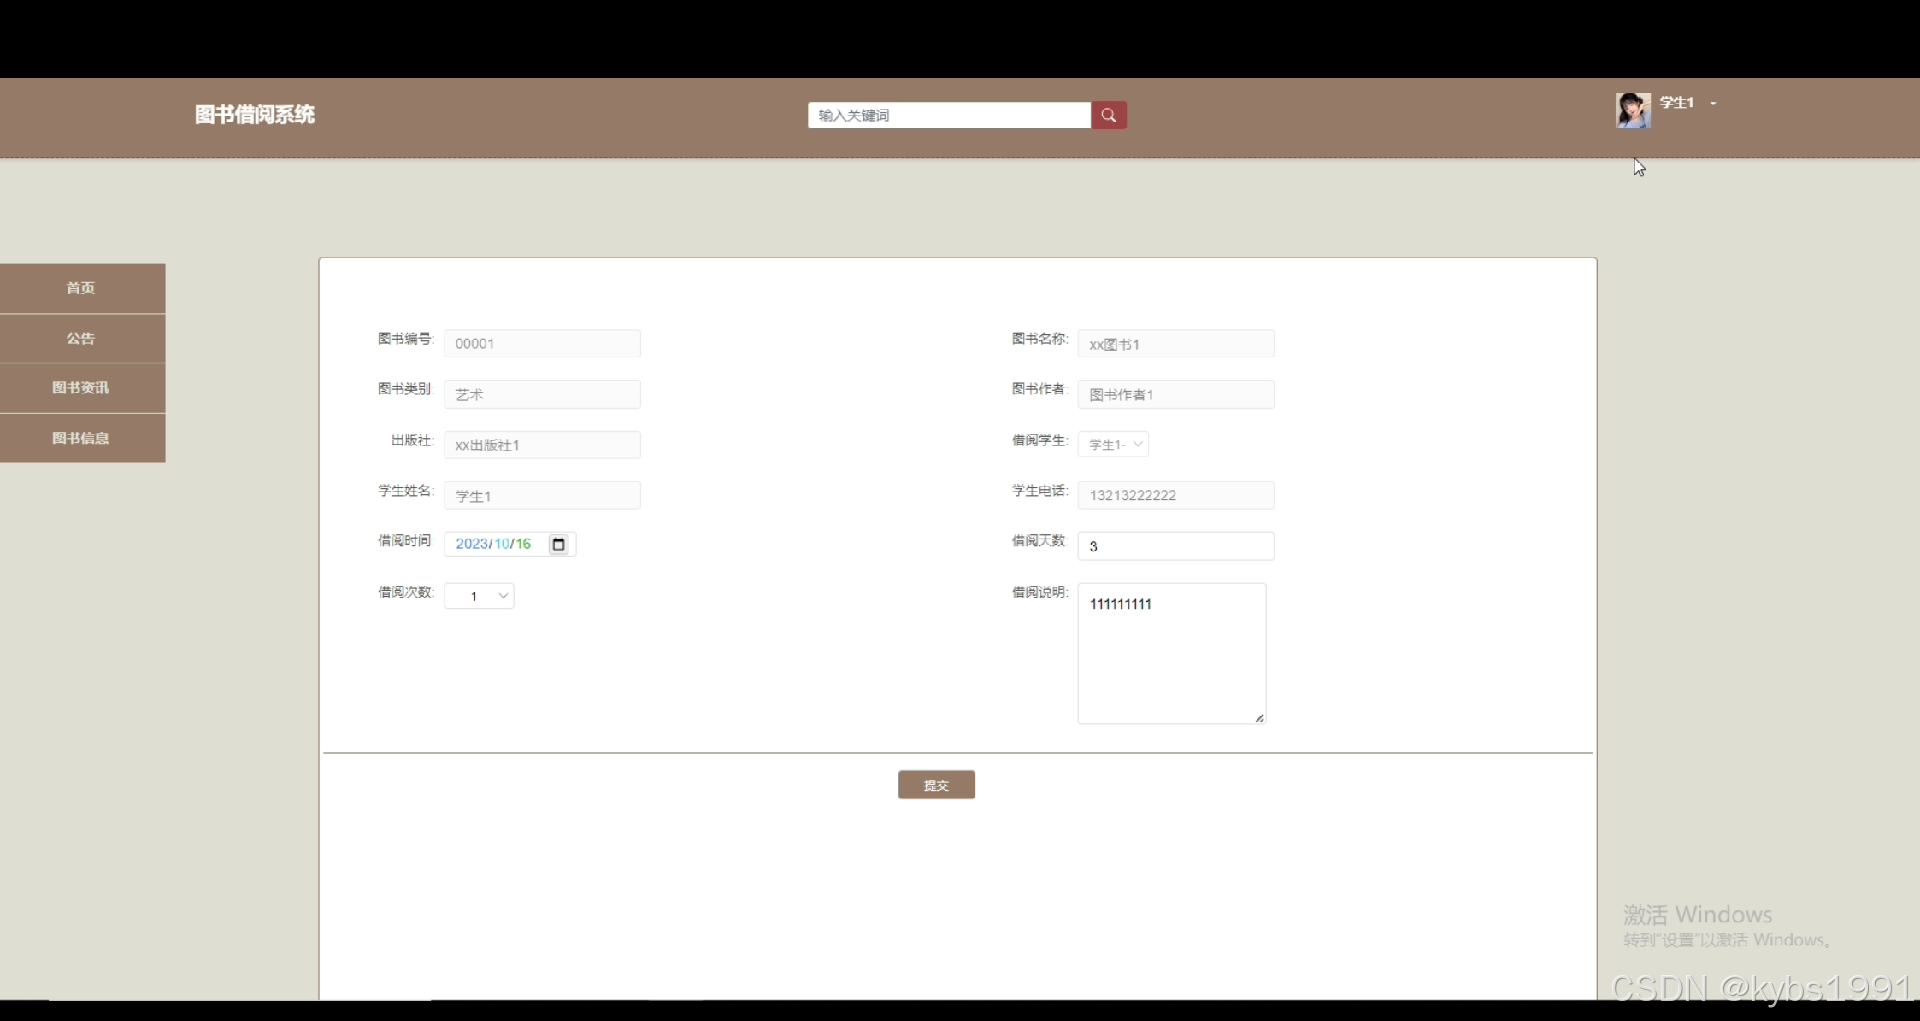1920x1021 pixels.
Task: Click the 学生姓名 field showing 学生1
Action: (x=542, y=495)
